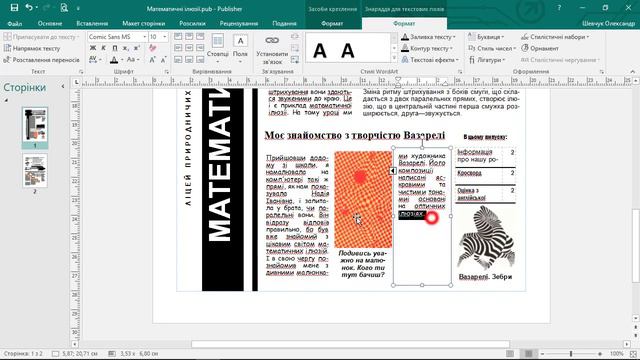This screenshot has height=360, width=640.
Task: Switch to the Подання tab
Action: [x=284, y=23]
